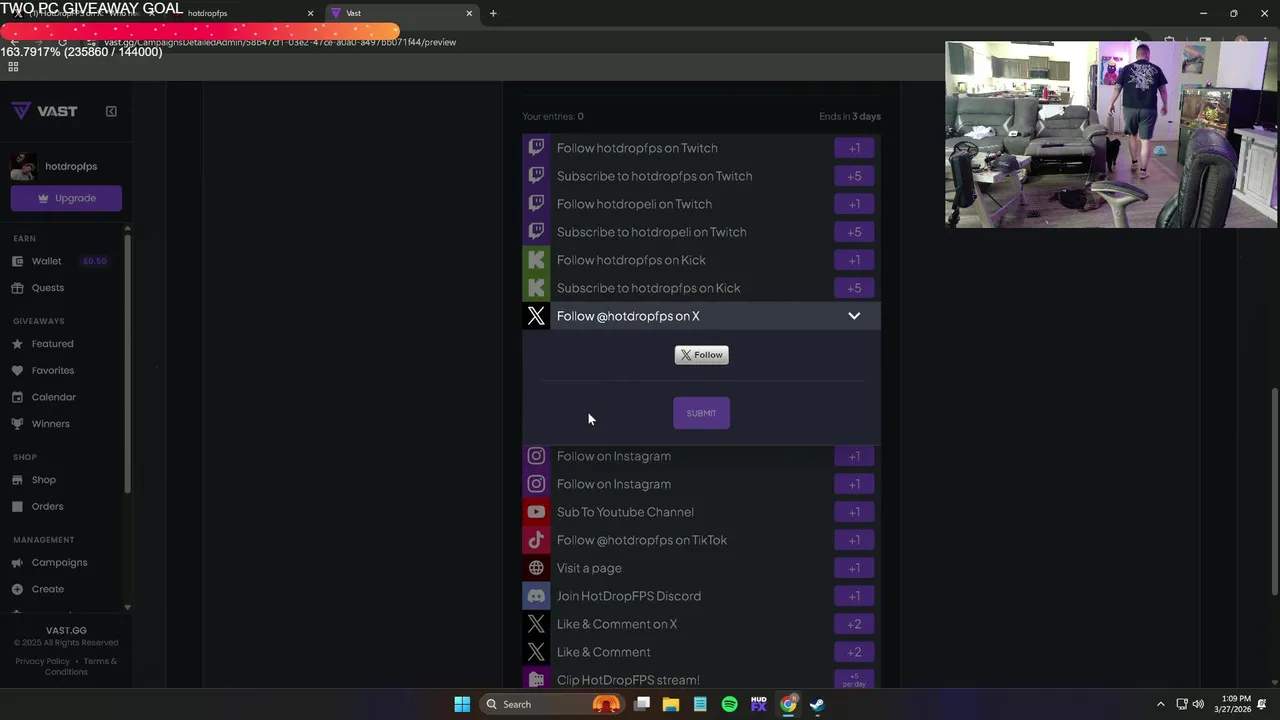The height and width of the screenshot is (720, 1280).
Task: Click the YouTube icon for Sub To Youtube Channel
Action: pos(536,512)
